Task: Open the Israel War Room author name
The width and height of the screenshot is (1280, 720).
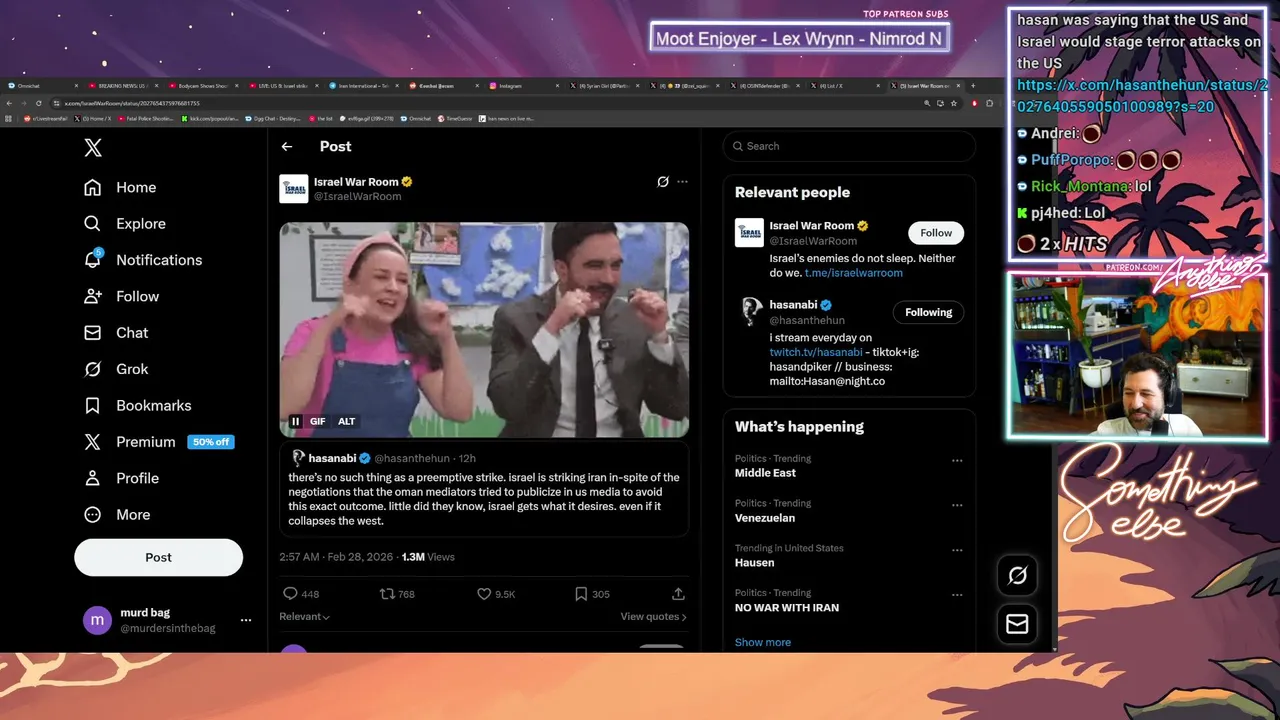Action: tap(356, 182)
